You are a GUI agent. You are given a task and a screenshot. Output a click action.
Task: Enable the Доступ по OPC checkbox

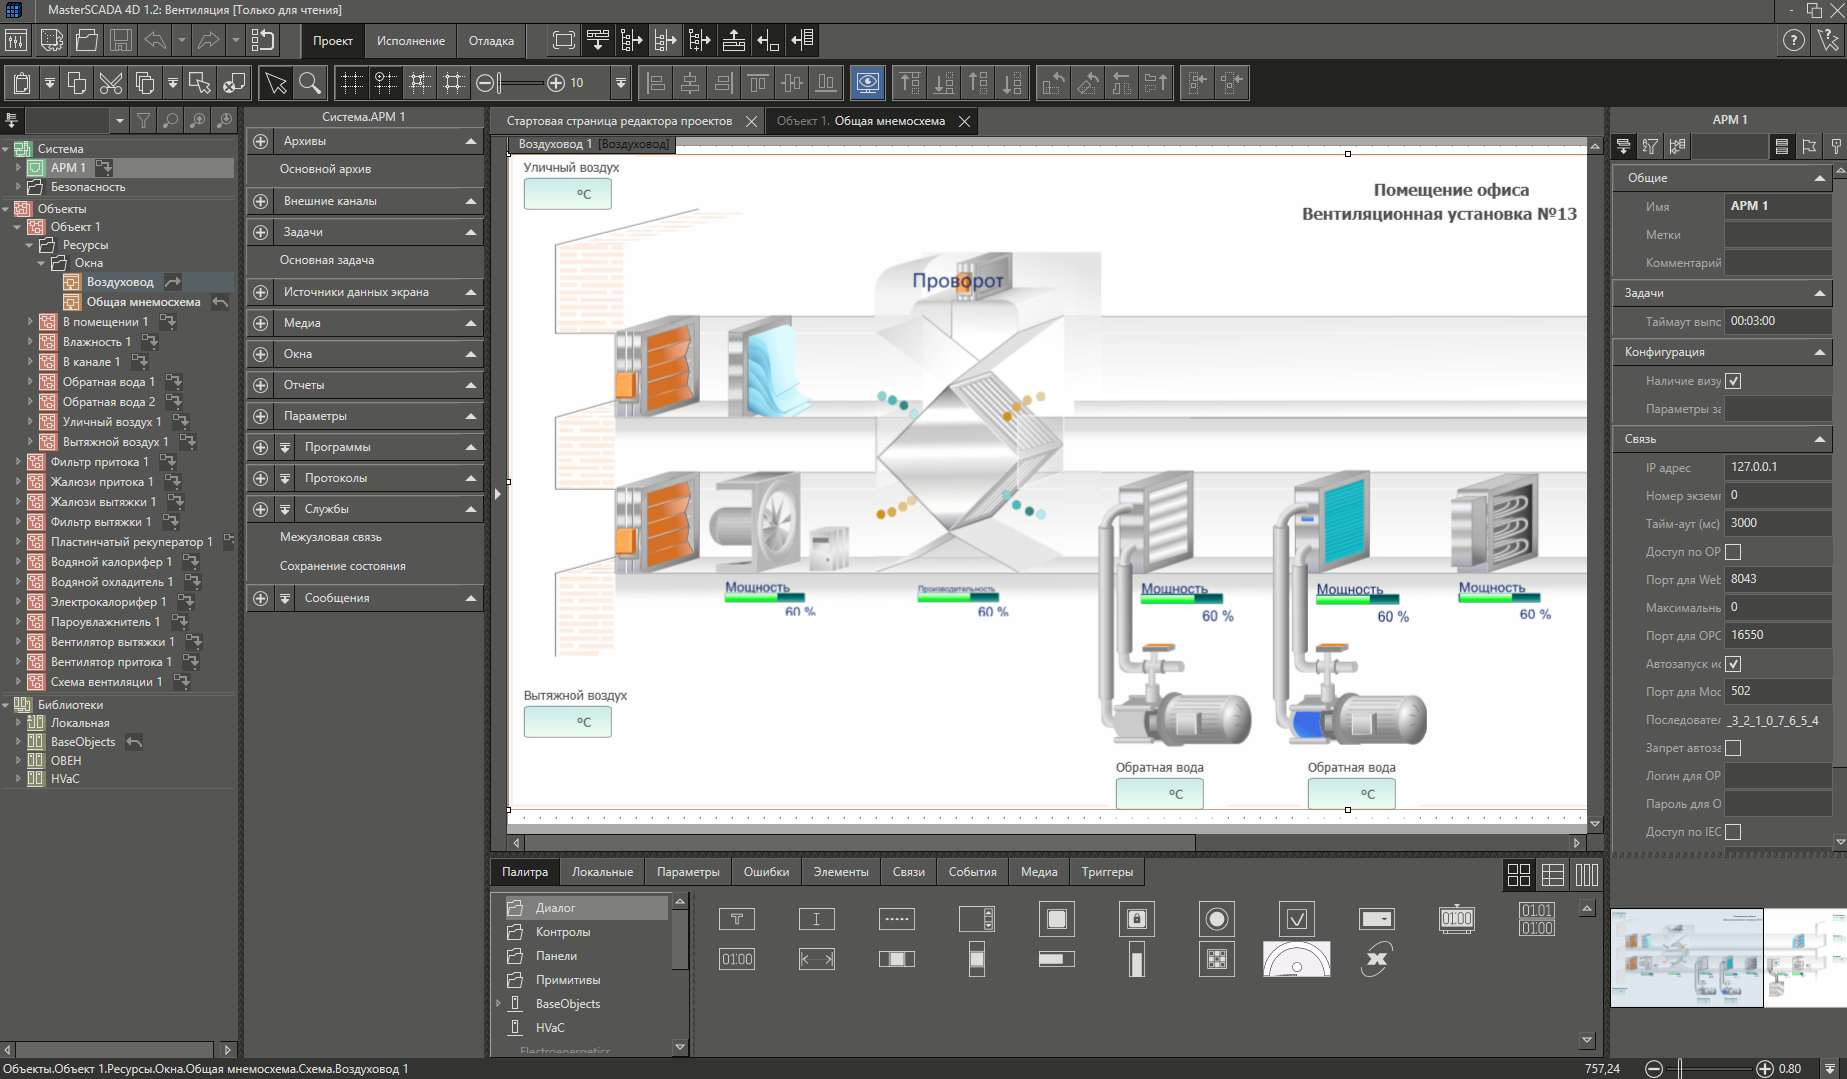1733,552
